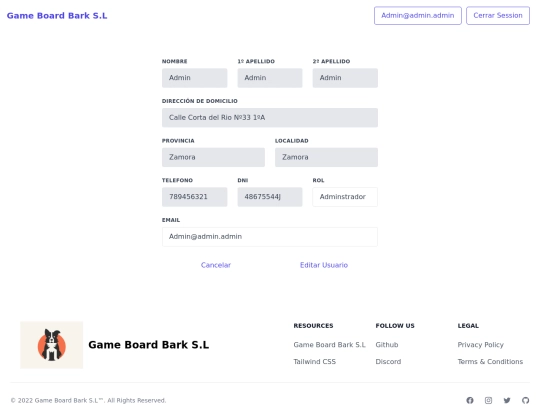Select the Dirección de Domicilio field
This screenshot has height=405, width=540.
point(270,118)
